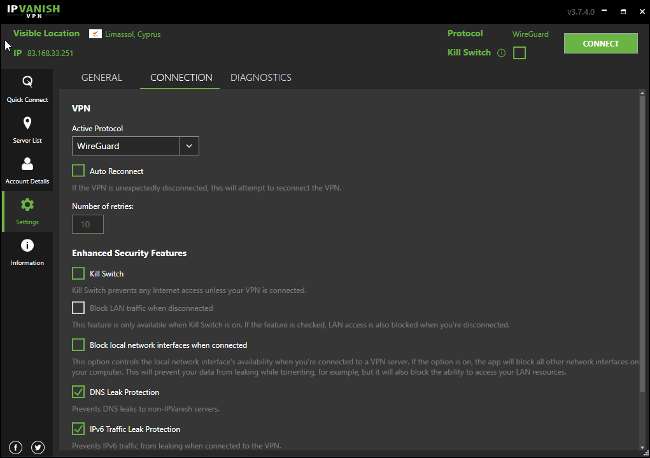Click the WireGuard protocol combo box
Screen dimensions: 650x458
pyautogui.click(x=135, y=146)
